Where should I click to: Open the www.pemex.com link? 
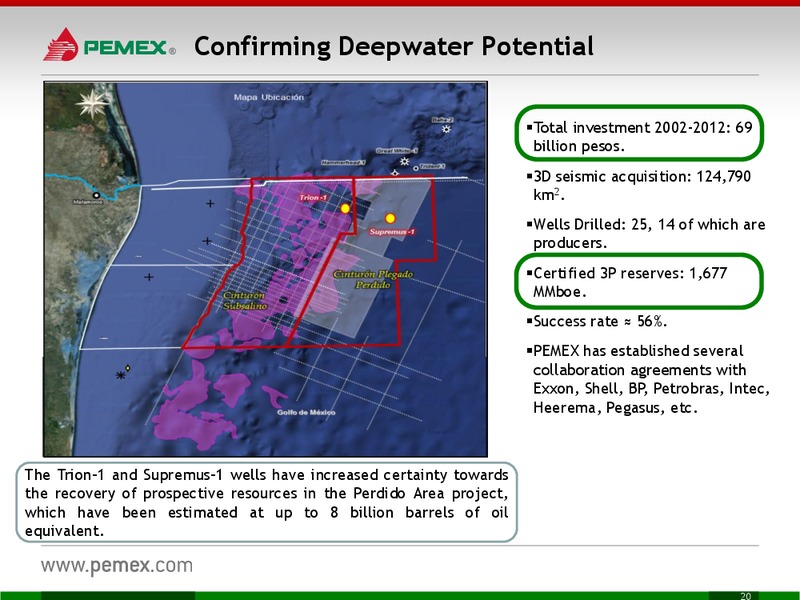tap(117, 565)
